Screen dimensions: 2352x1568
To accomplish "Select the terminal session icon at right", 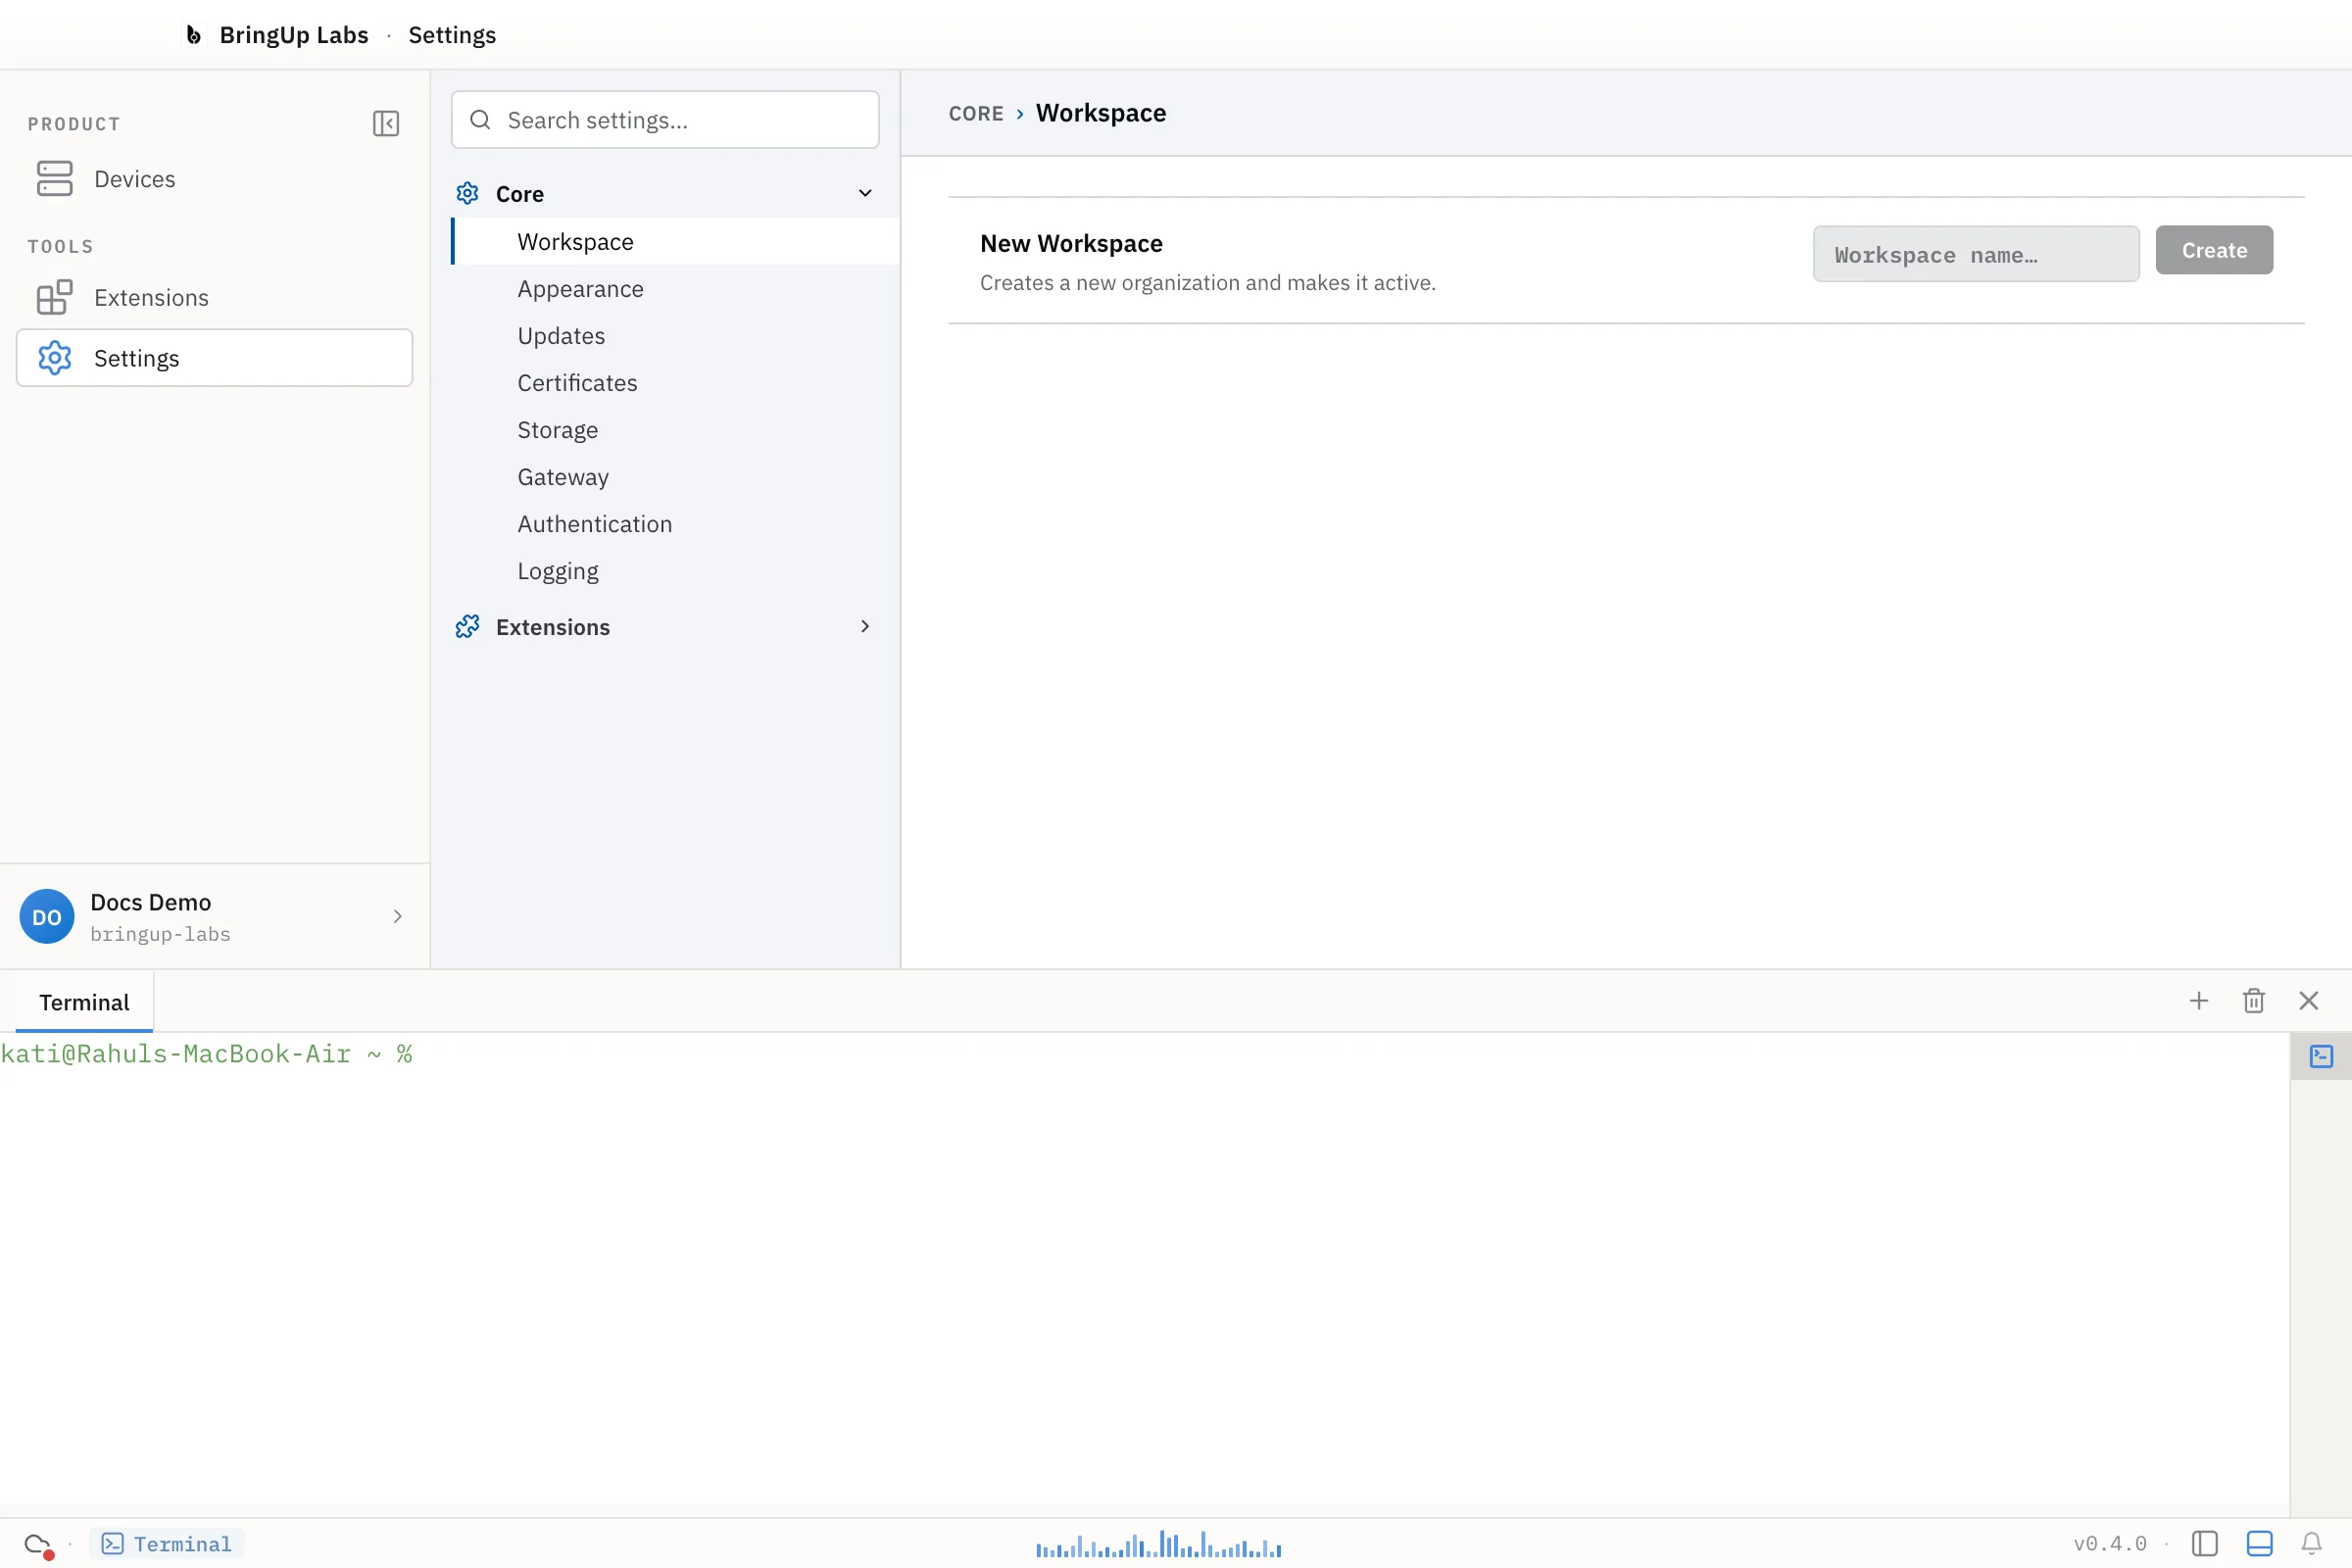I will coord(2321,1056).
